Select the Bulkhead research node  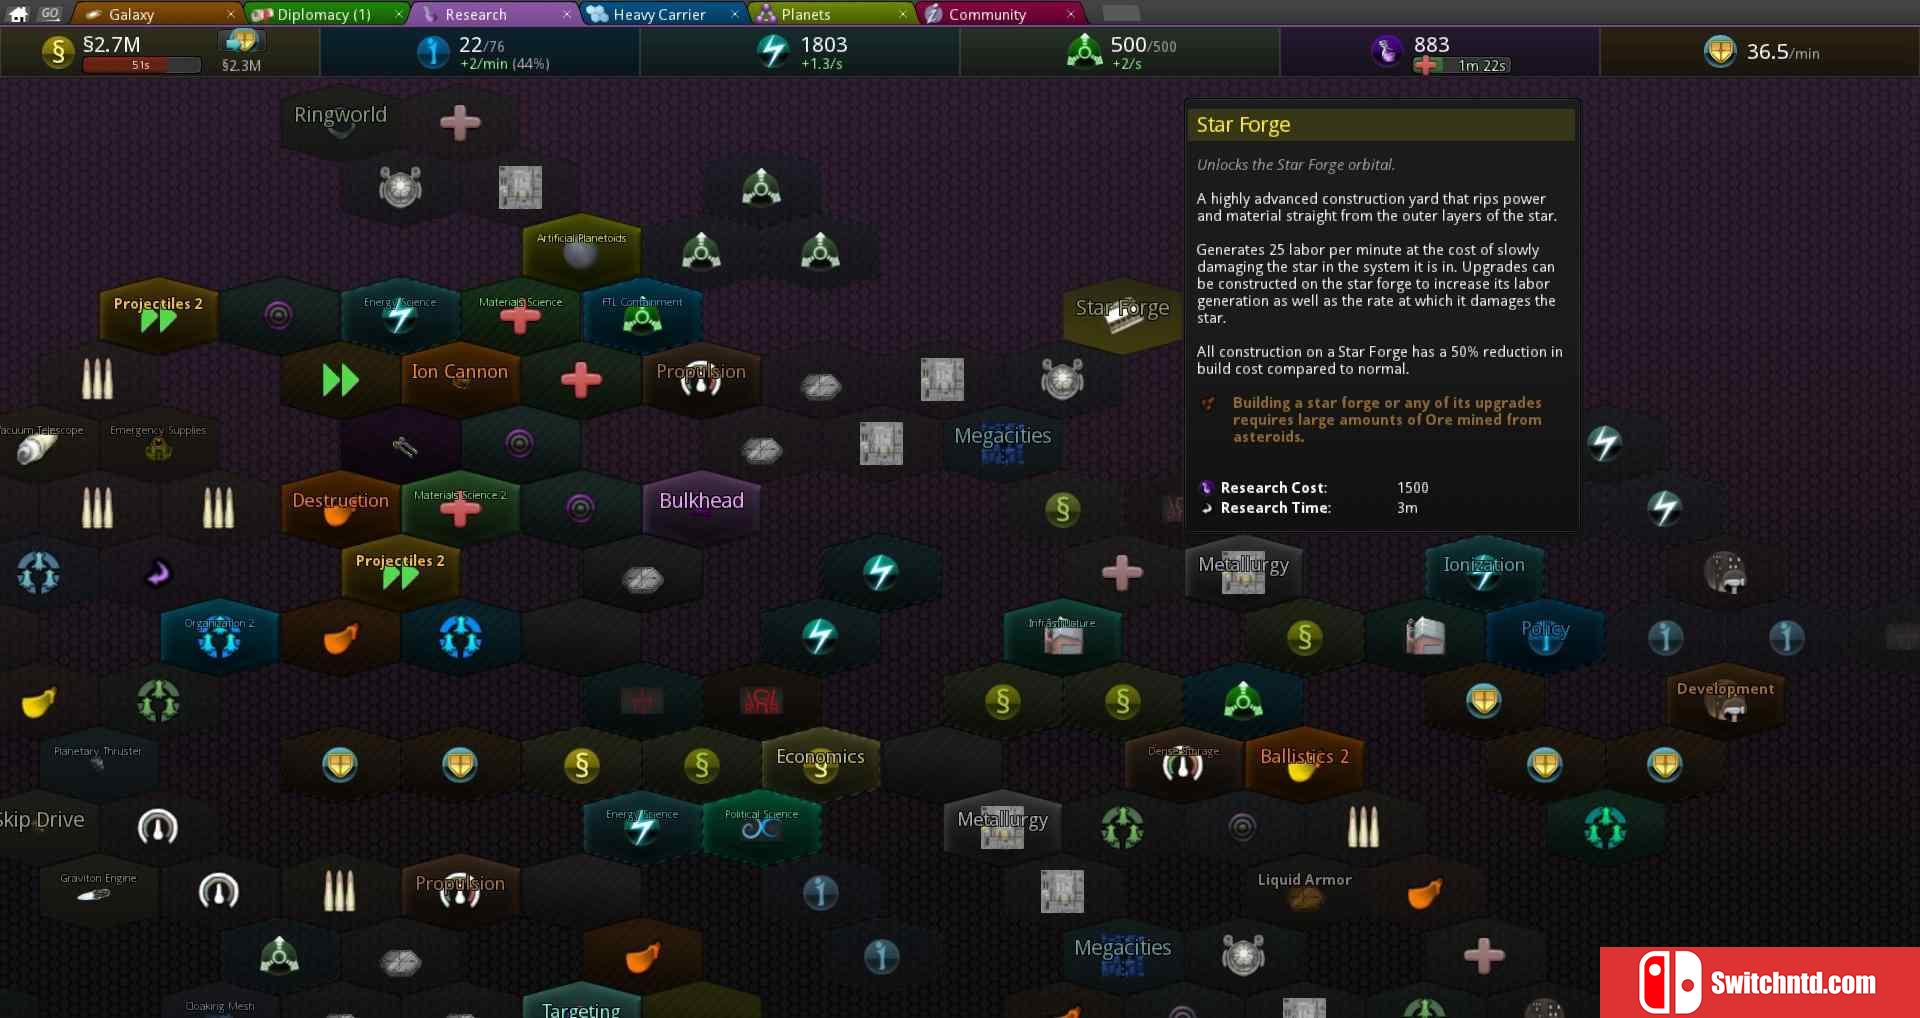pos(701,507)
